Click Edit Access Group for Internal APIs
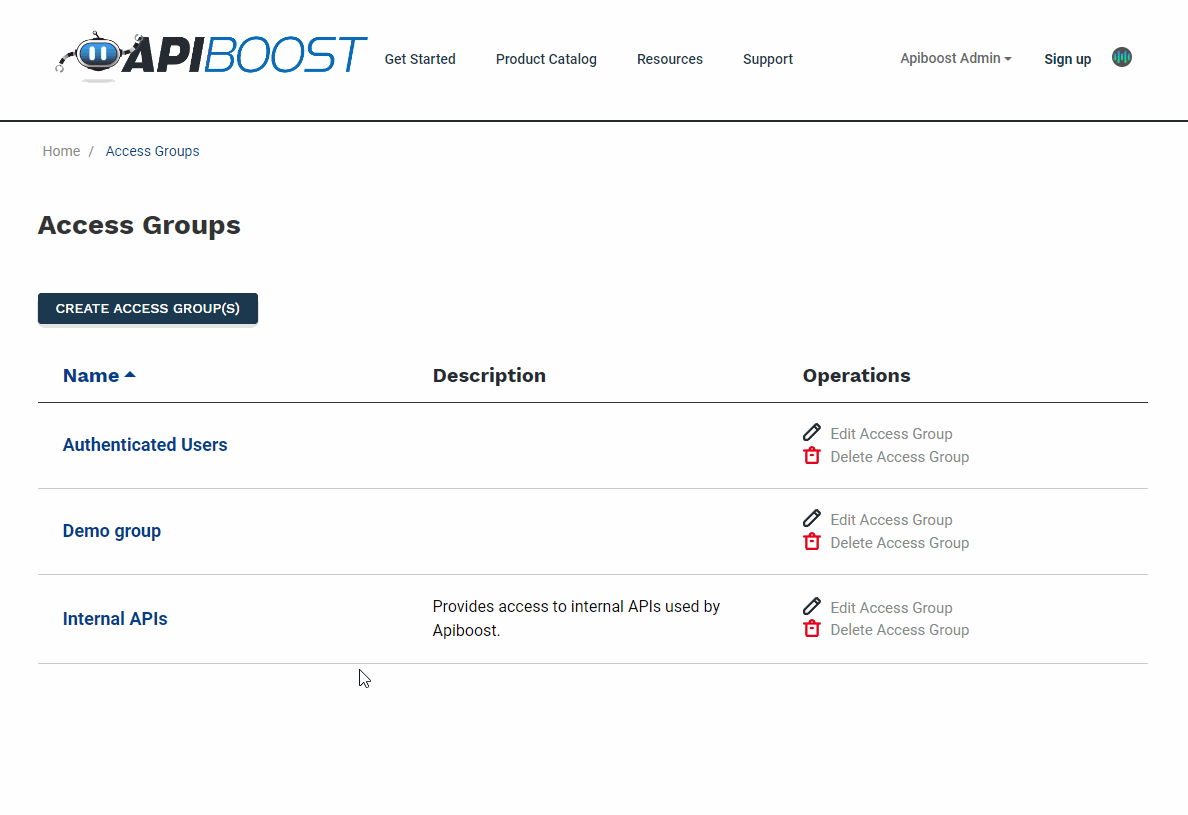The height and width of the screenshot is (815, 1188). pos(891,607)
